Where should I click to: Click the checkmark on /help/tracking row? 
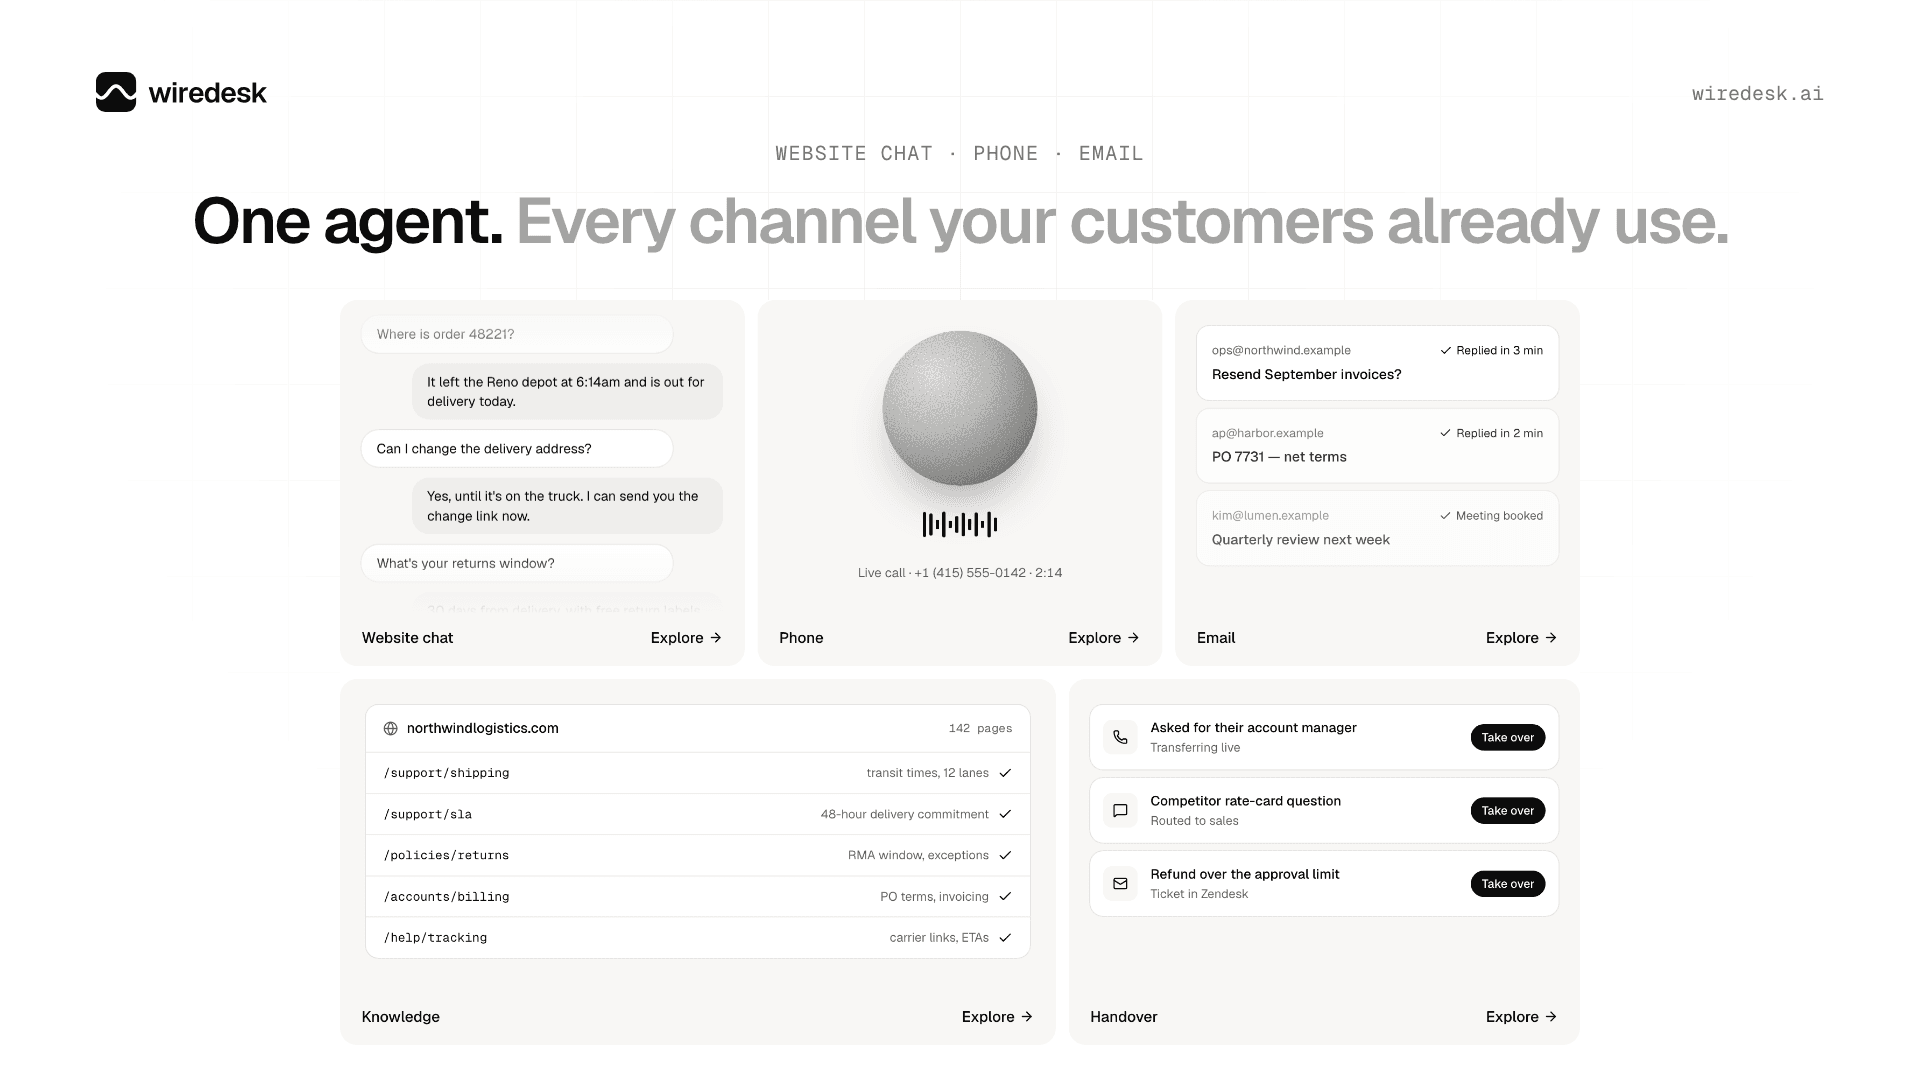(1005, 937)
